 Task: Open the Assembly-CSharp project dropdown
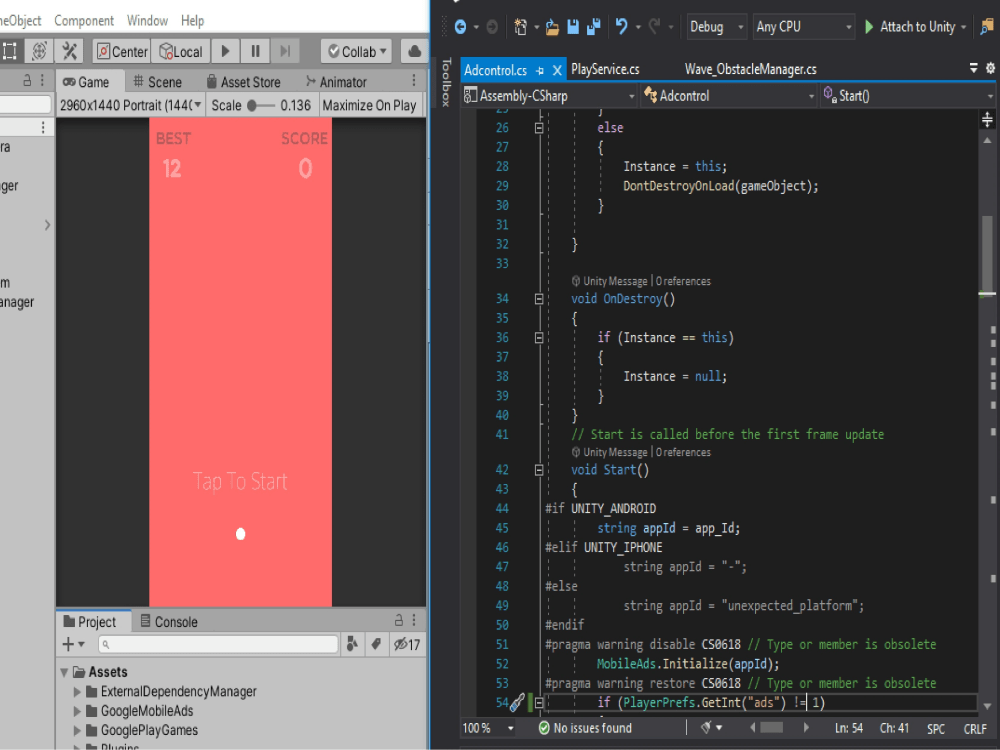(x=549, y=96)
